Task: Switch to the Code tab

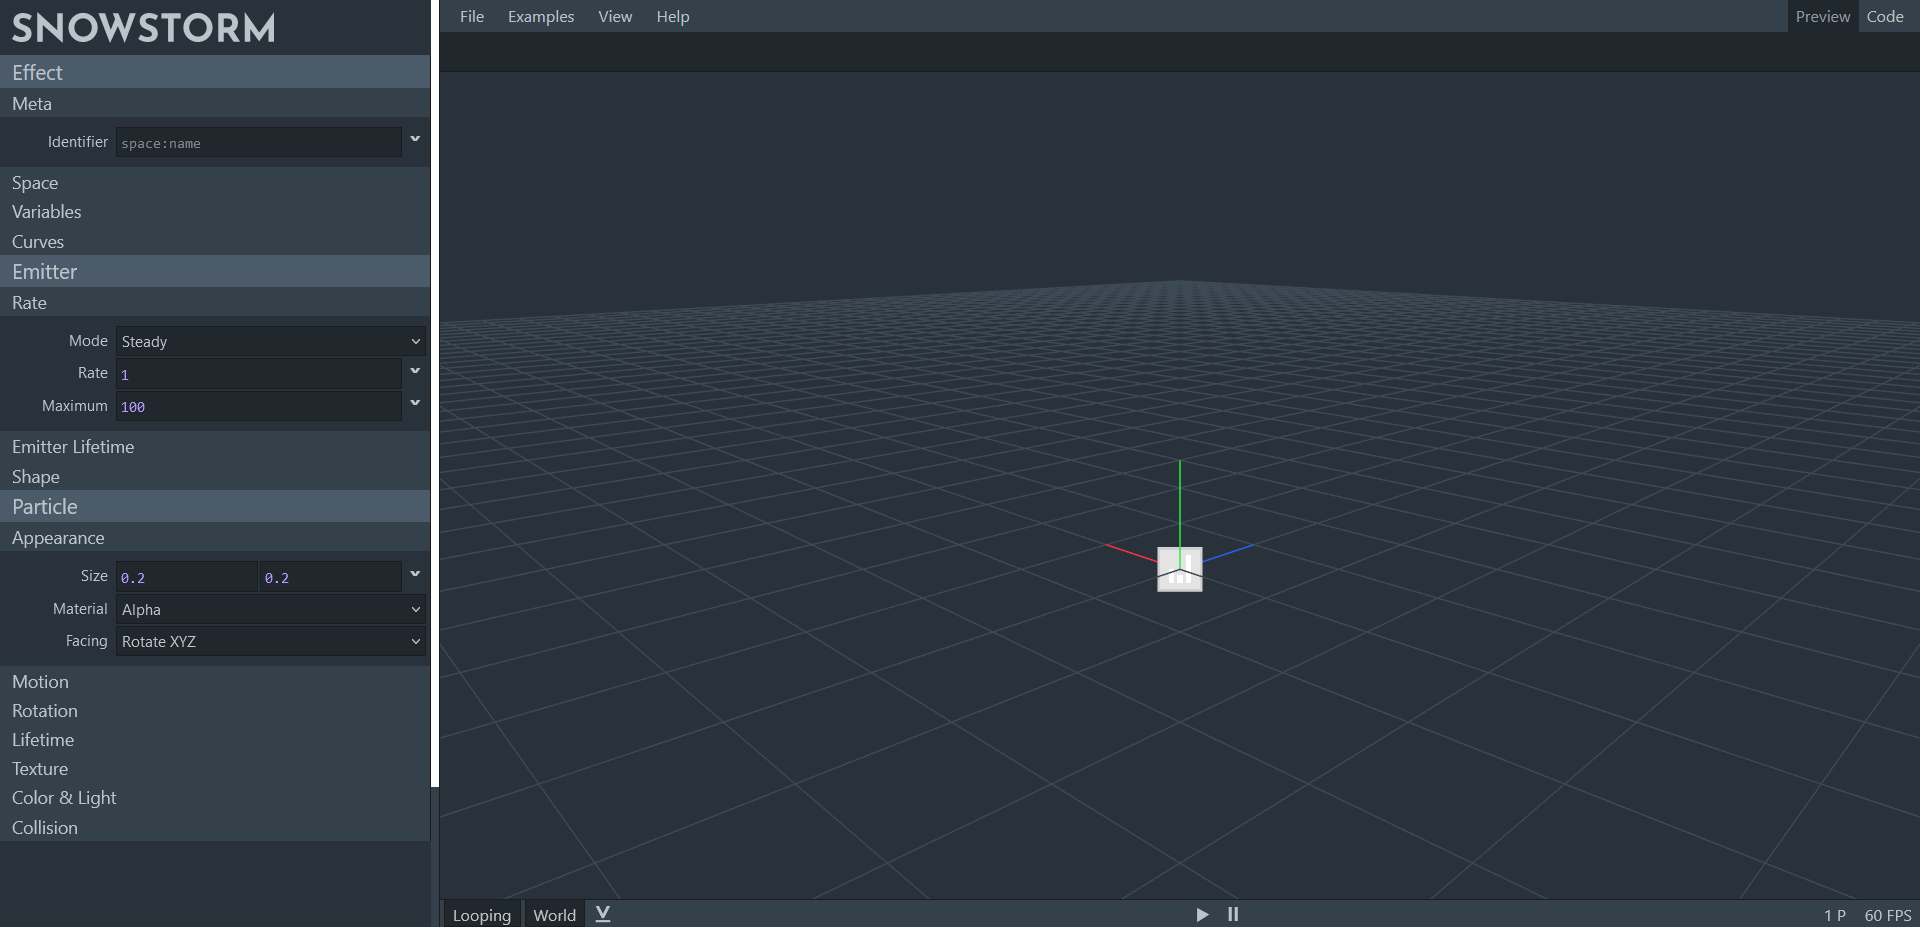Action: pos(1885,16)
